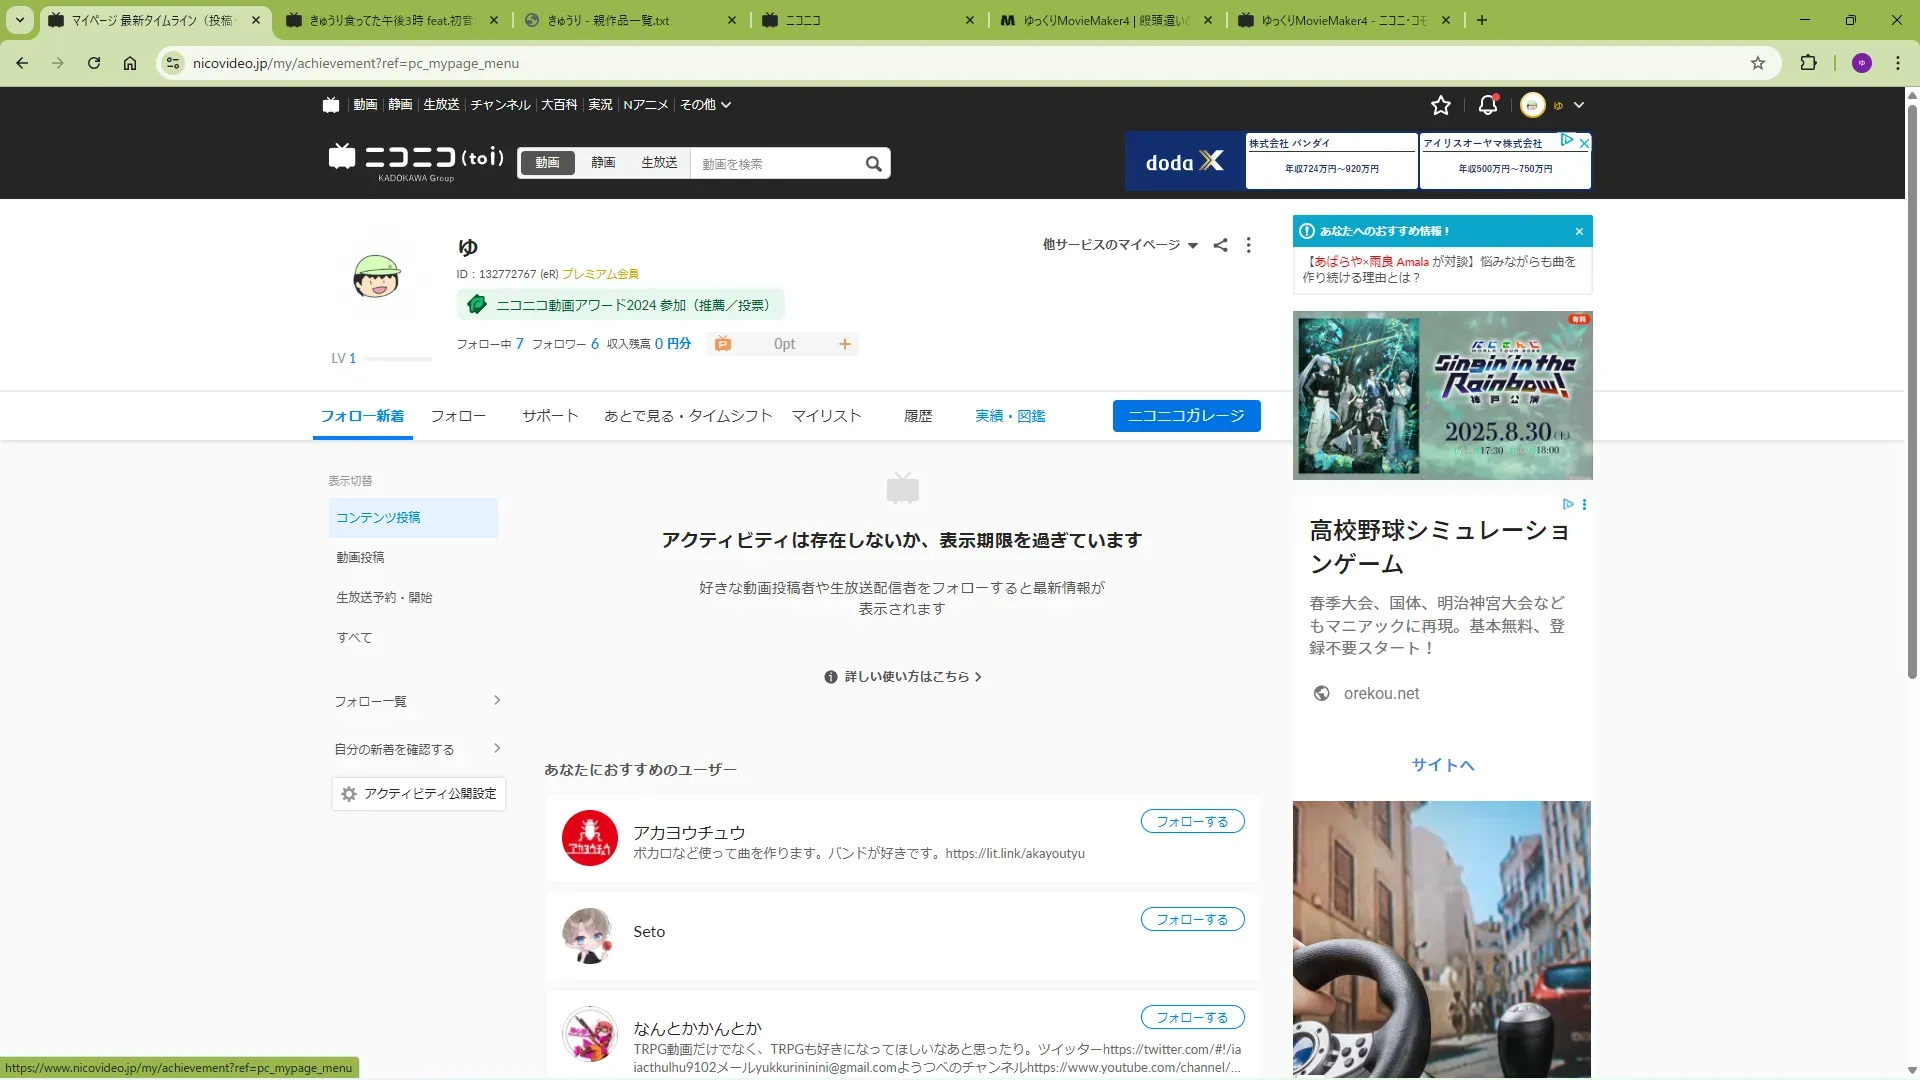This screenshot has width=1920, height=1080.
Task: Click the magnifier search icon
Action: 873,164
